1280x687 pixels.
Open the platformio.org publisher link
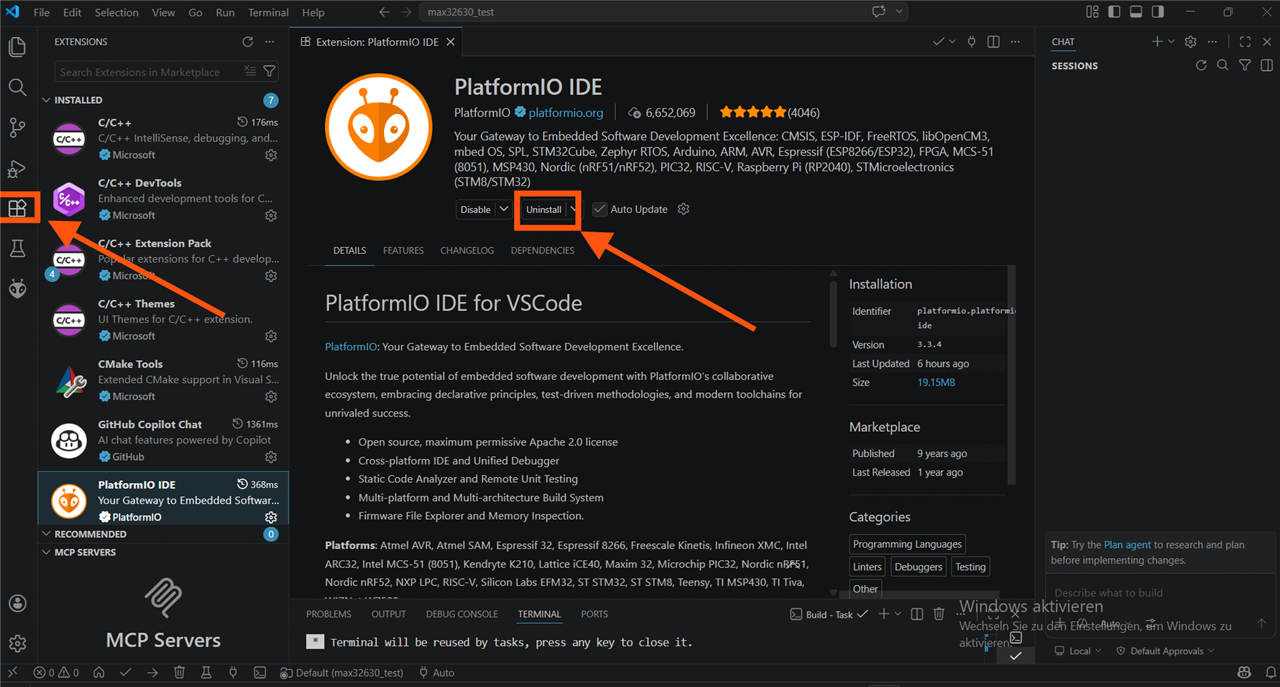point(566,113)
